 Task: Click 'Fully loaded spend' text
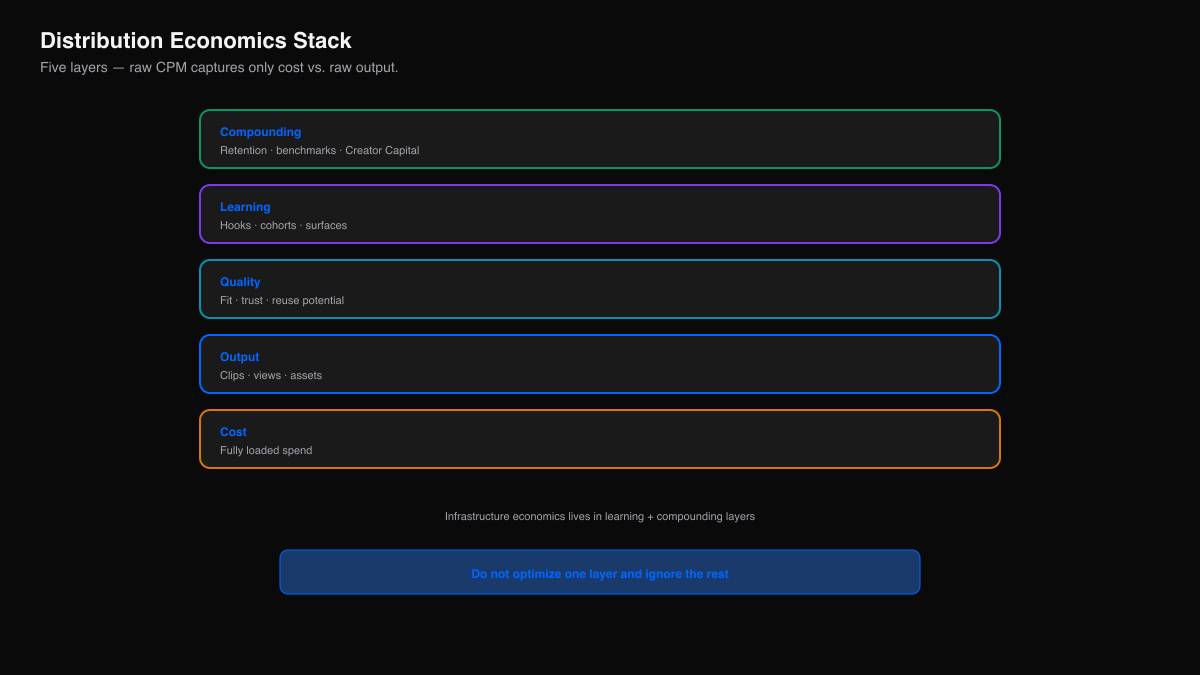(266, 450)
